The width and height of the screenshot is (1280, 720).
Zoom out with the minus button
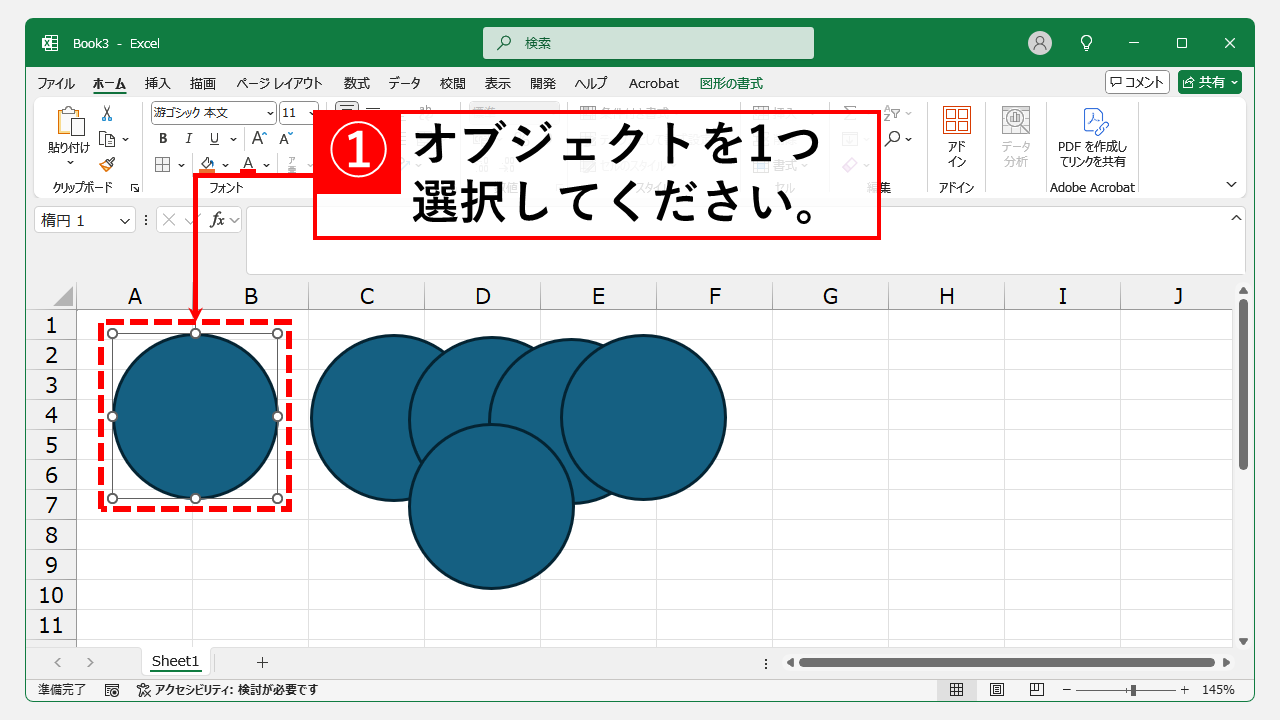click(x=1068, y=690)
